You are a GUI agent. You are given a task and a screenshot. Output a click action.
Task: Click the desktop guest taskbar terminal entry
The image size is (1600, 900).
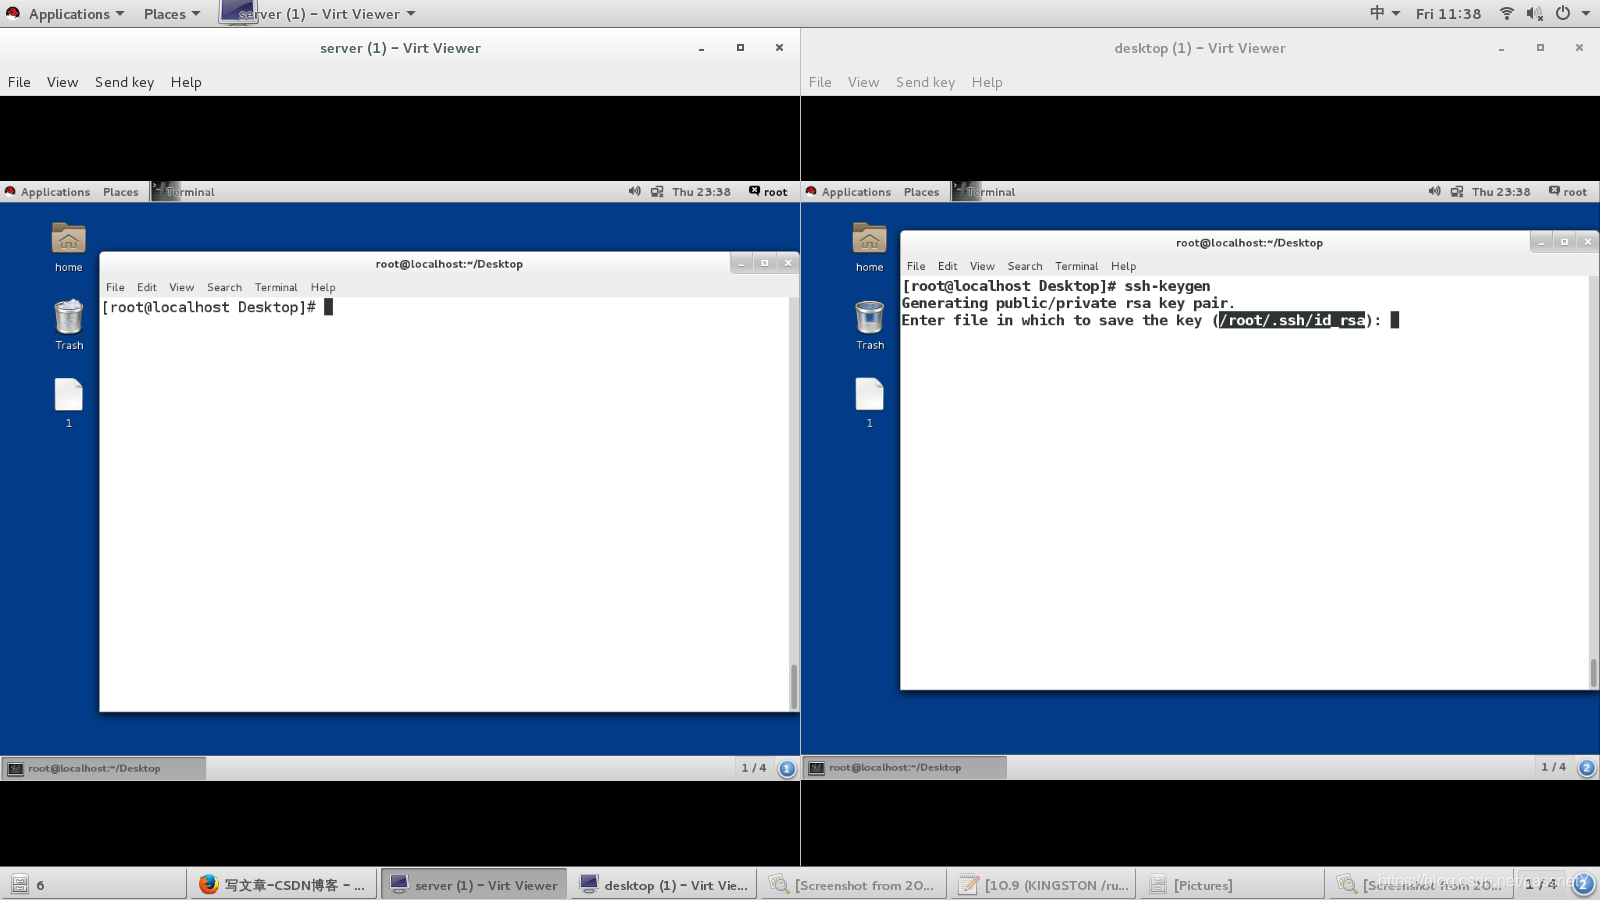(x=906, y=767)
